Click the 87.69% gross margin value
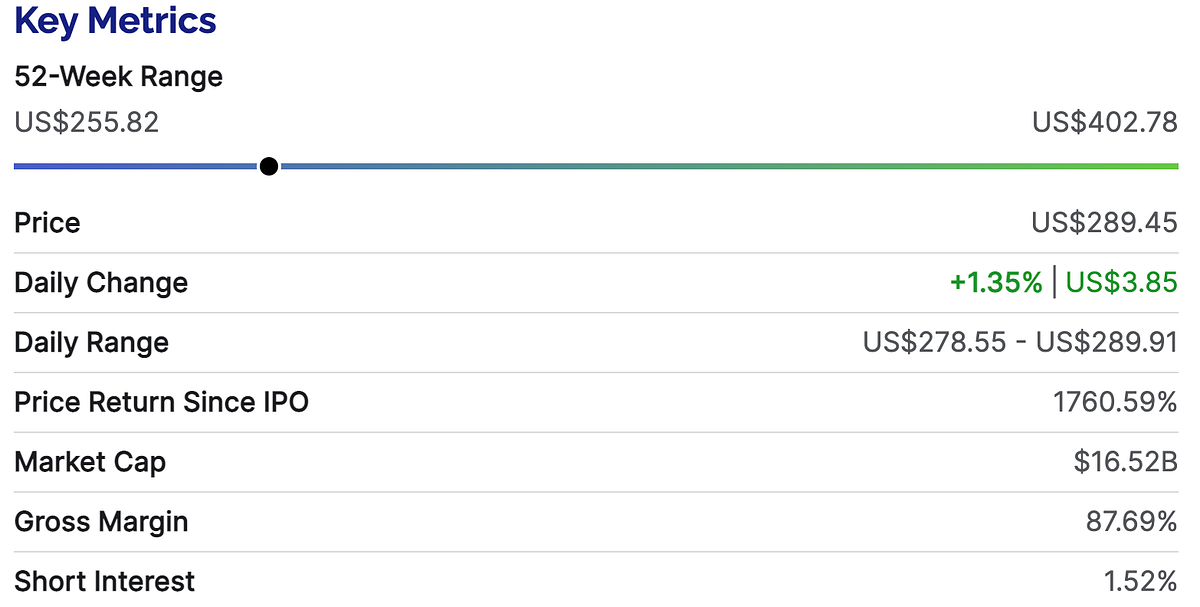Screen dimensions: 1200x607 pos(1132,522)
